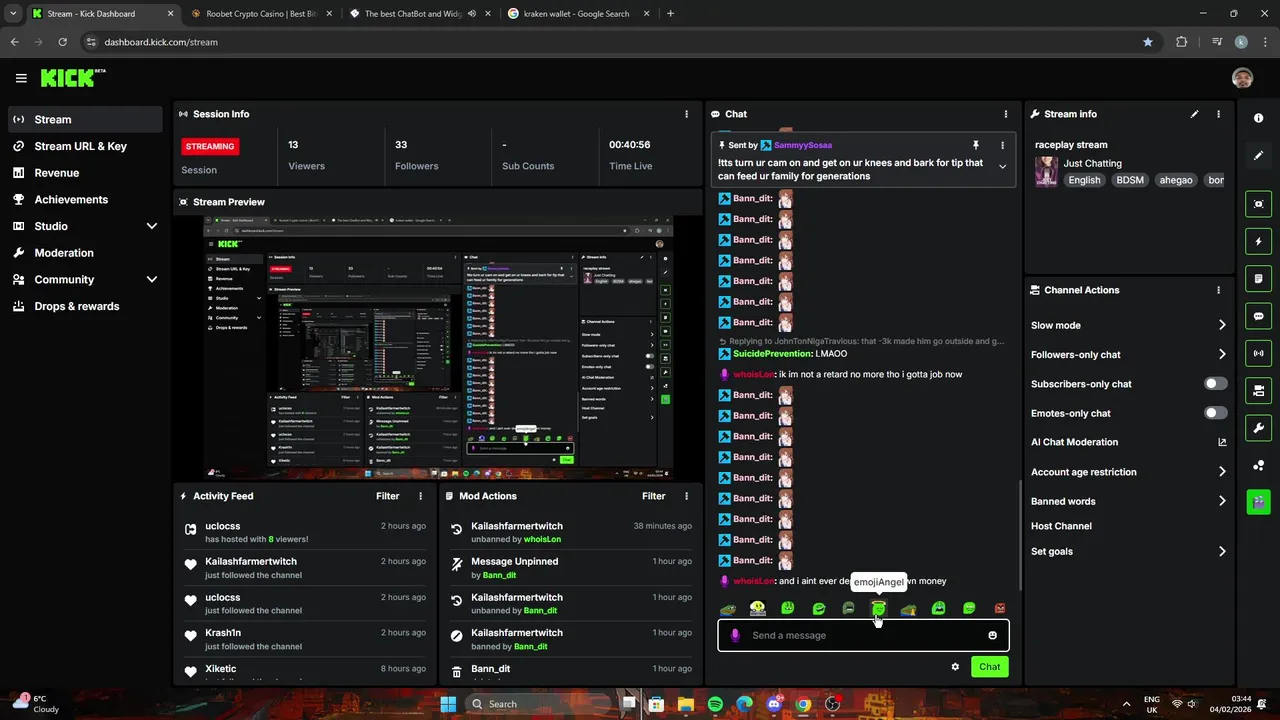Enable Subscribers-only chat toggle
The width and height of the screenshot is (1280, 720).
[x=1215, y=384]
